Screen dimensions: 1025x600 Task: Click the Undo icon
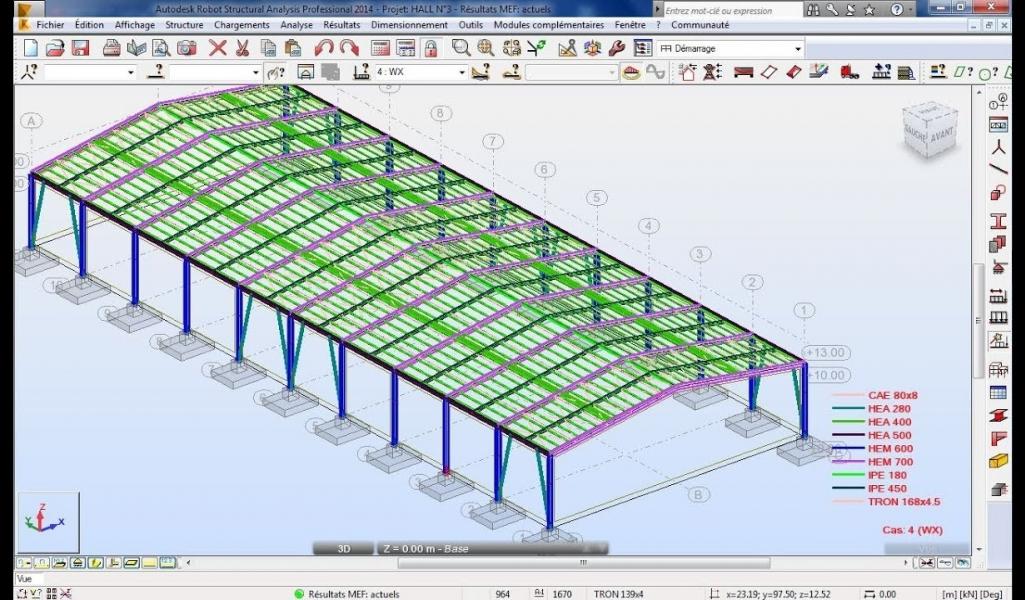[323, 47]
